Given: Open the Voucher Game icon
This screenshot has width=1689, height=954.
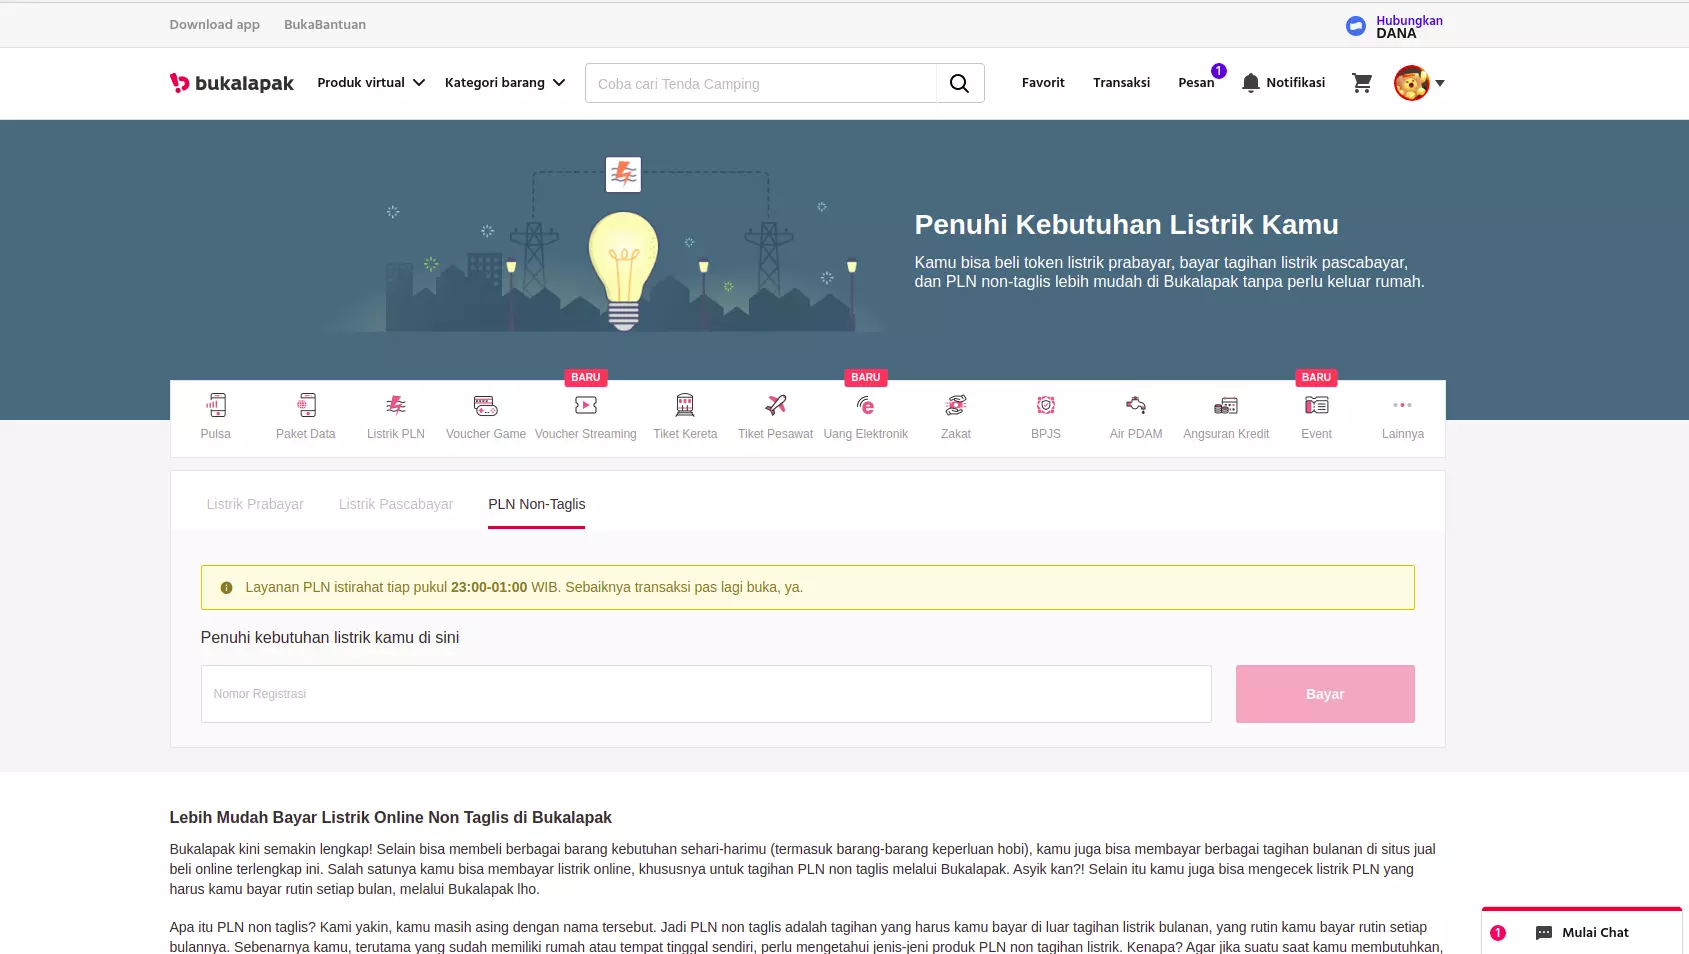Looking at the screenshot, I should (486, 405).
